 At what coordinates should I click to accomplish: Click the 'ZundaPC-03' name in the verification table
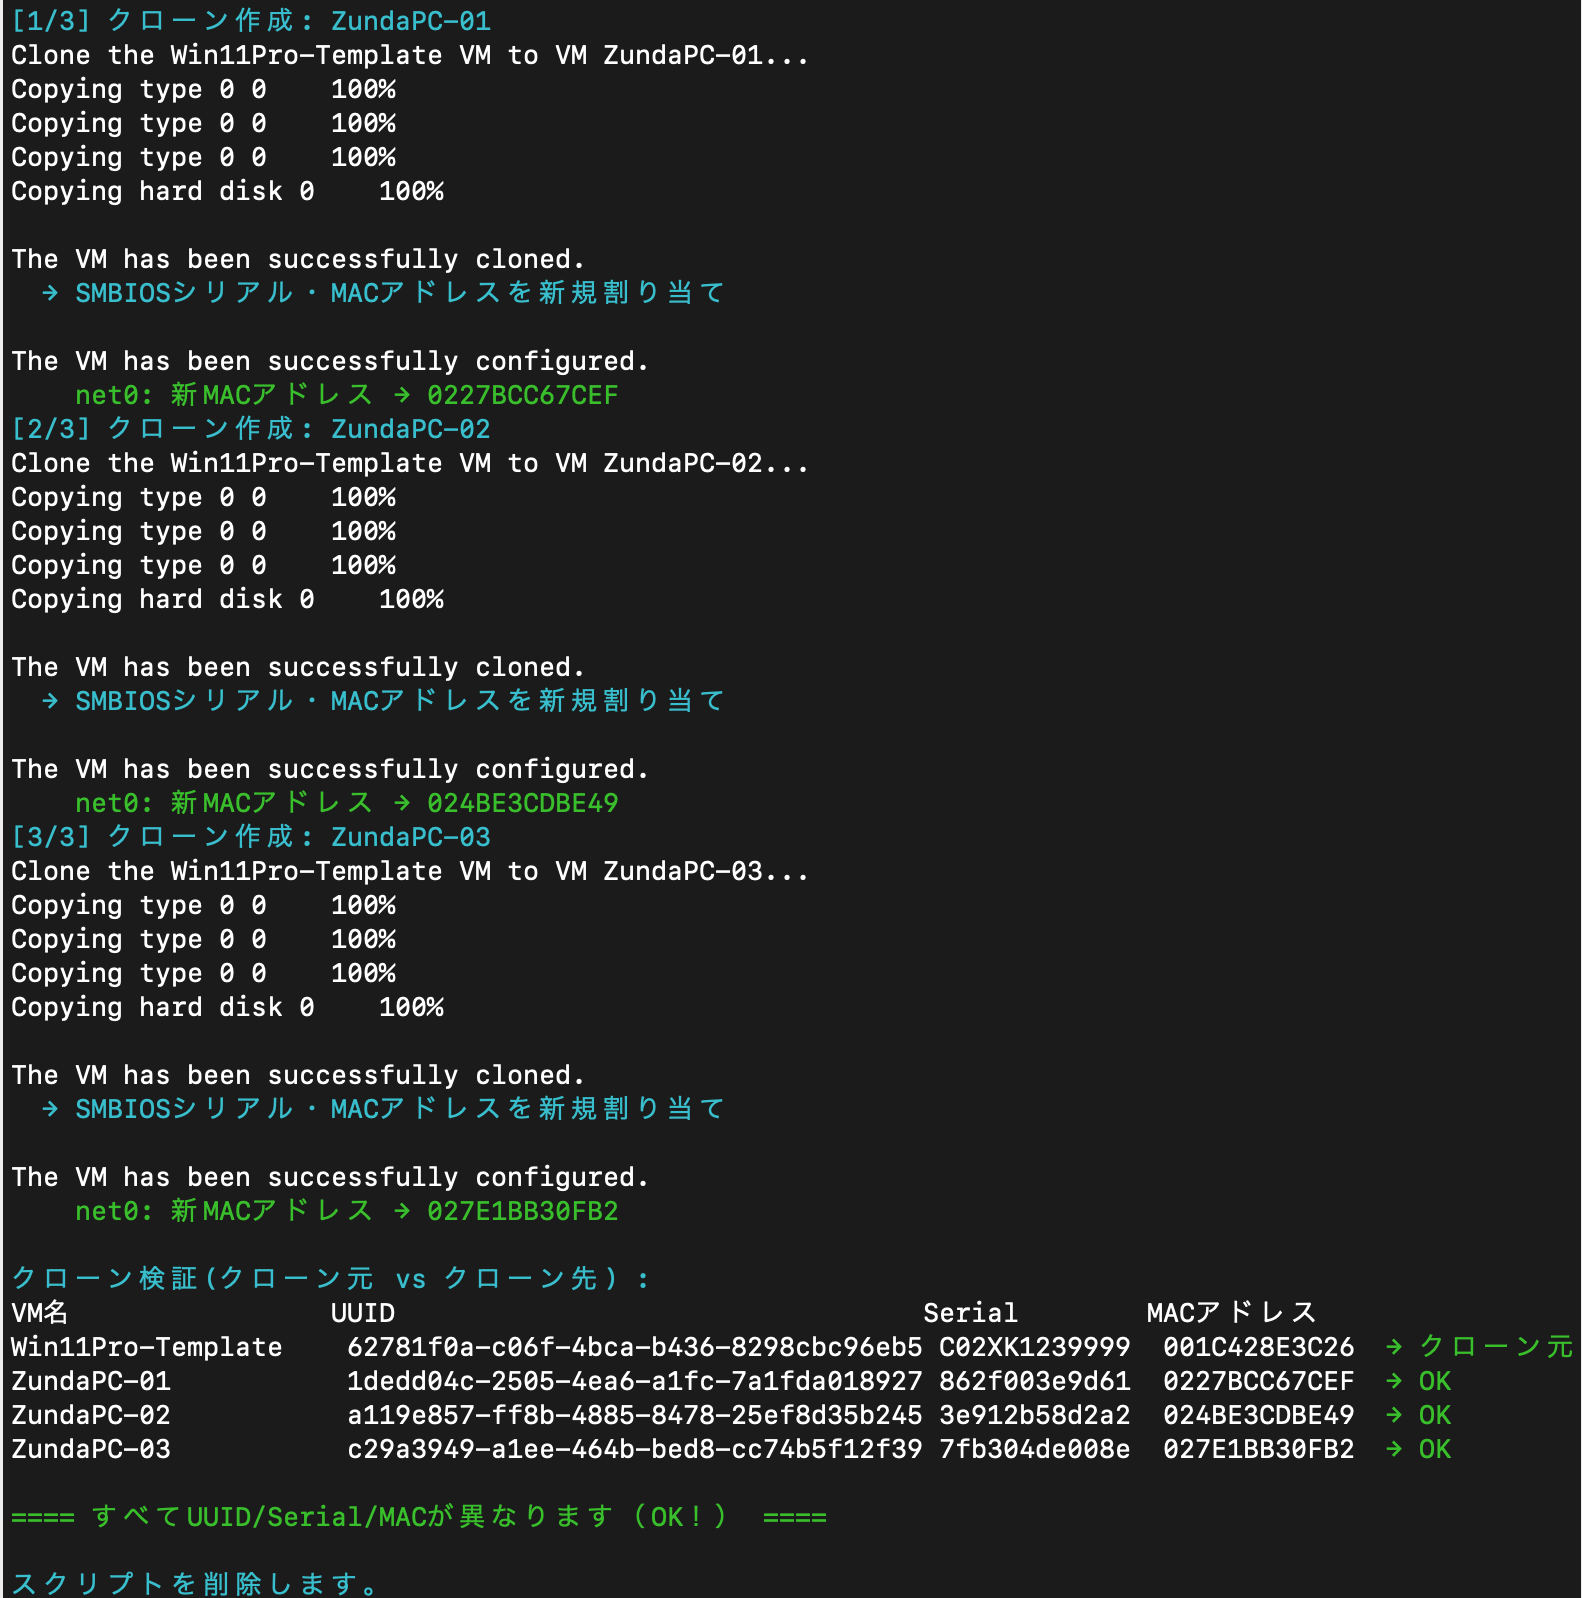91,1449
